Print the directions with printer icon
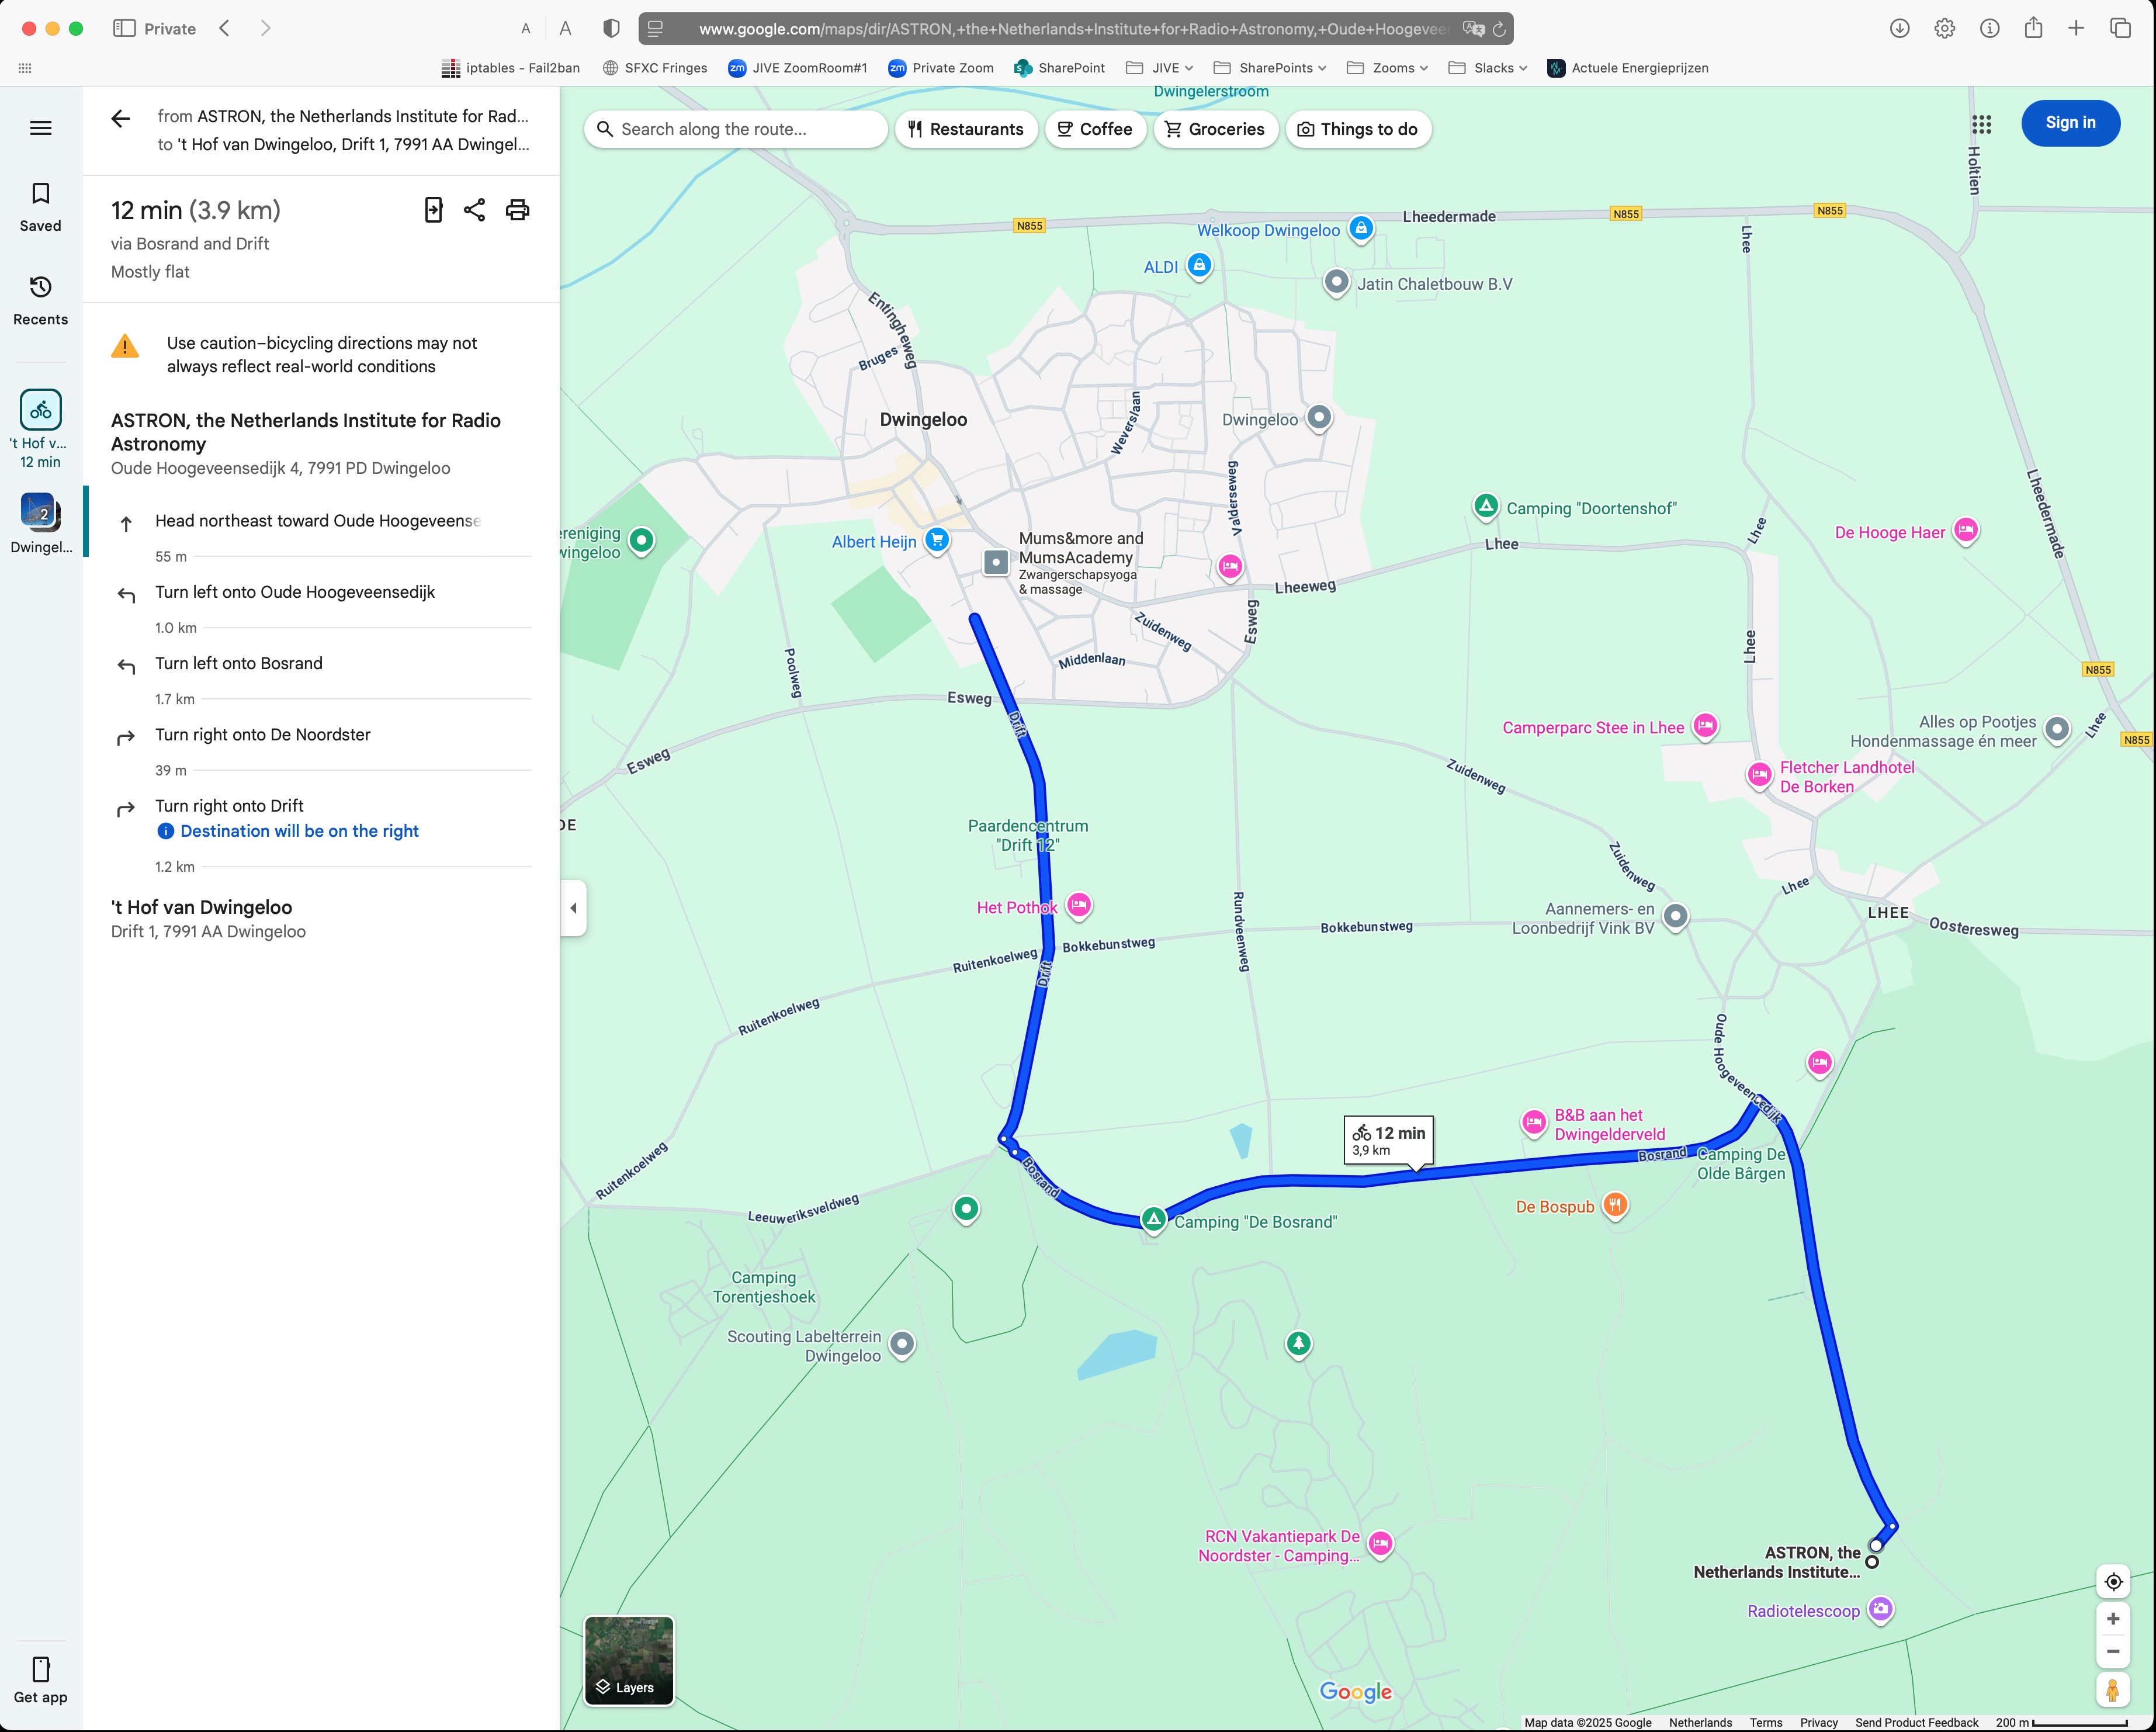Viewport: 2156px width, 1732px height. coord(517,210)
